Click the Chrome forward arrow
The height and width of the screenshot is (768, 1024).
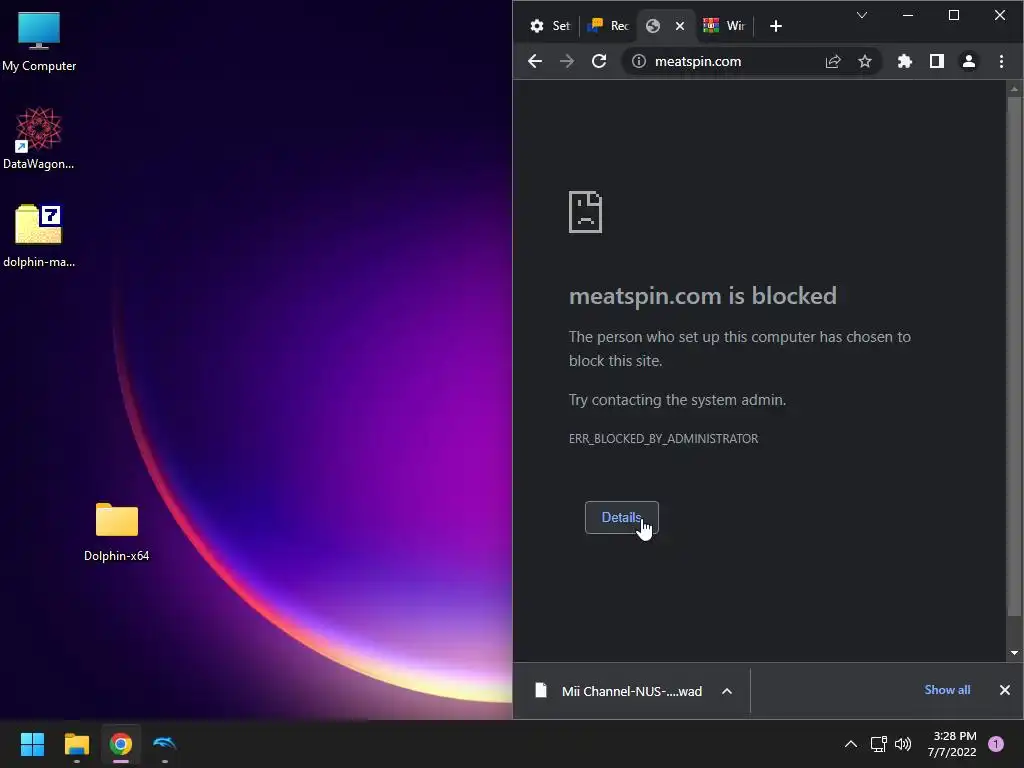coord(567,61)
